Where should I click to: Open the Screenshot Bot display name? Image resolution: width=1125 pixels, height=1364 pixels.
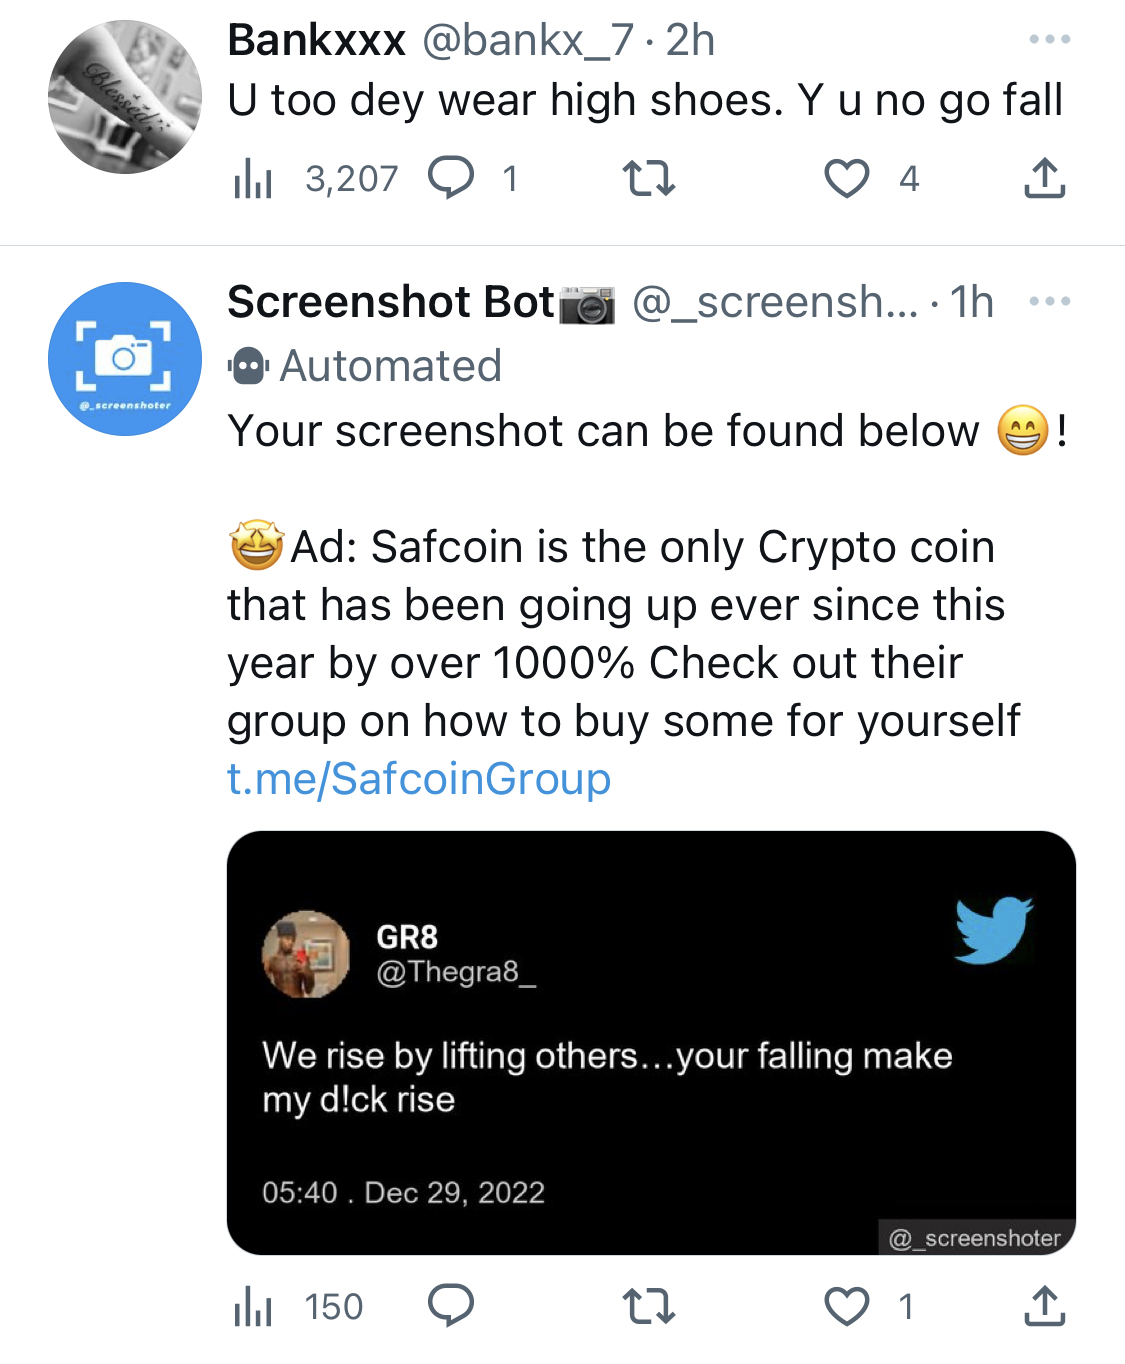[391, 301]
